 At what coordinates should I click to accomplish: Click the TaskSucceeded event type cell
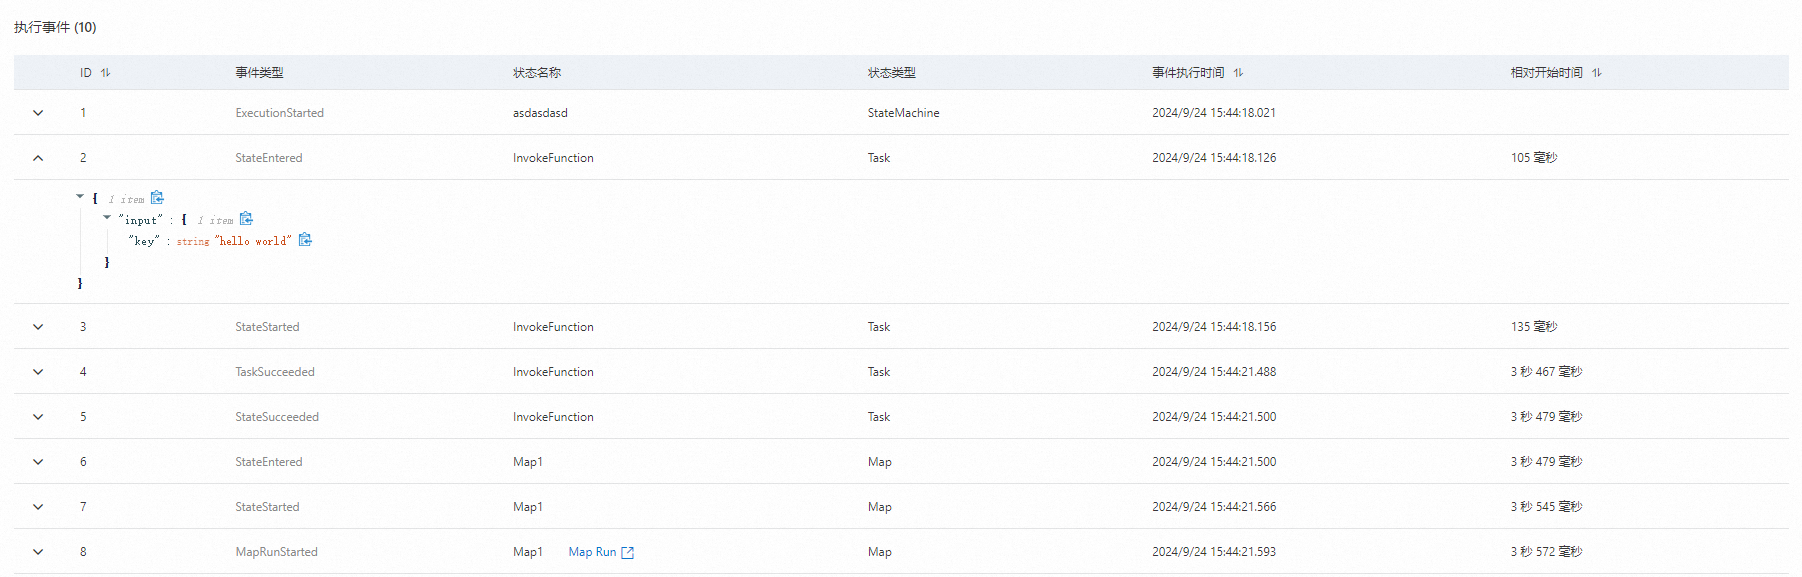275,372
